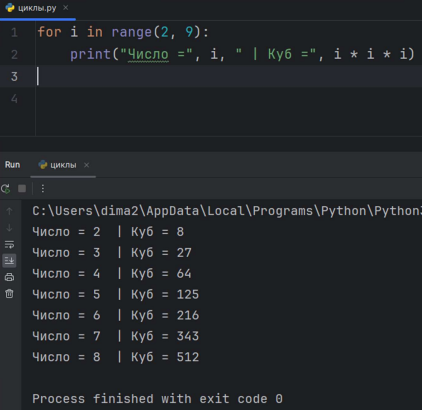Viewport: 422px width, 410px height.
Task: Jump up the stack trace with up arrow
Action: coord(9,211)
